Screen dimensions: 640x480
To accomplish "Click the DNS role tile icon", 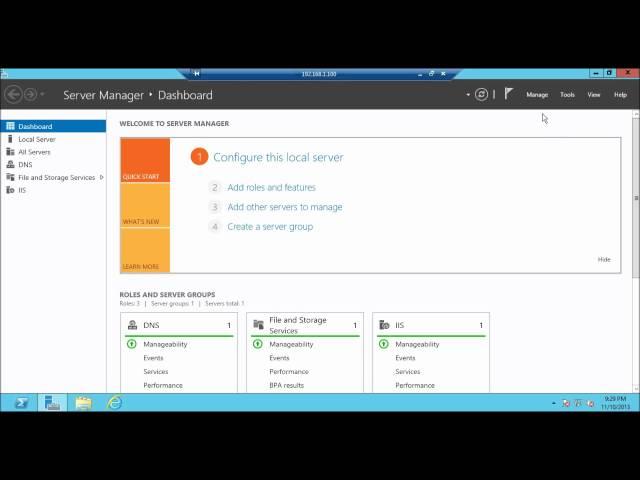I will click(x=133, y=325).
